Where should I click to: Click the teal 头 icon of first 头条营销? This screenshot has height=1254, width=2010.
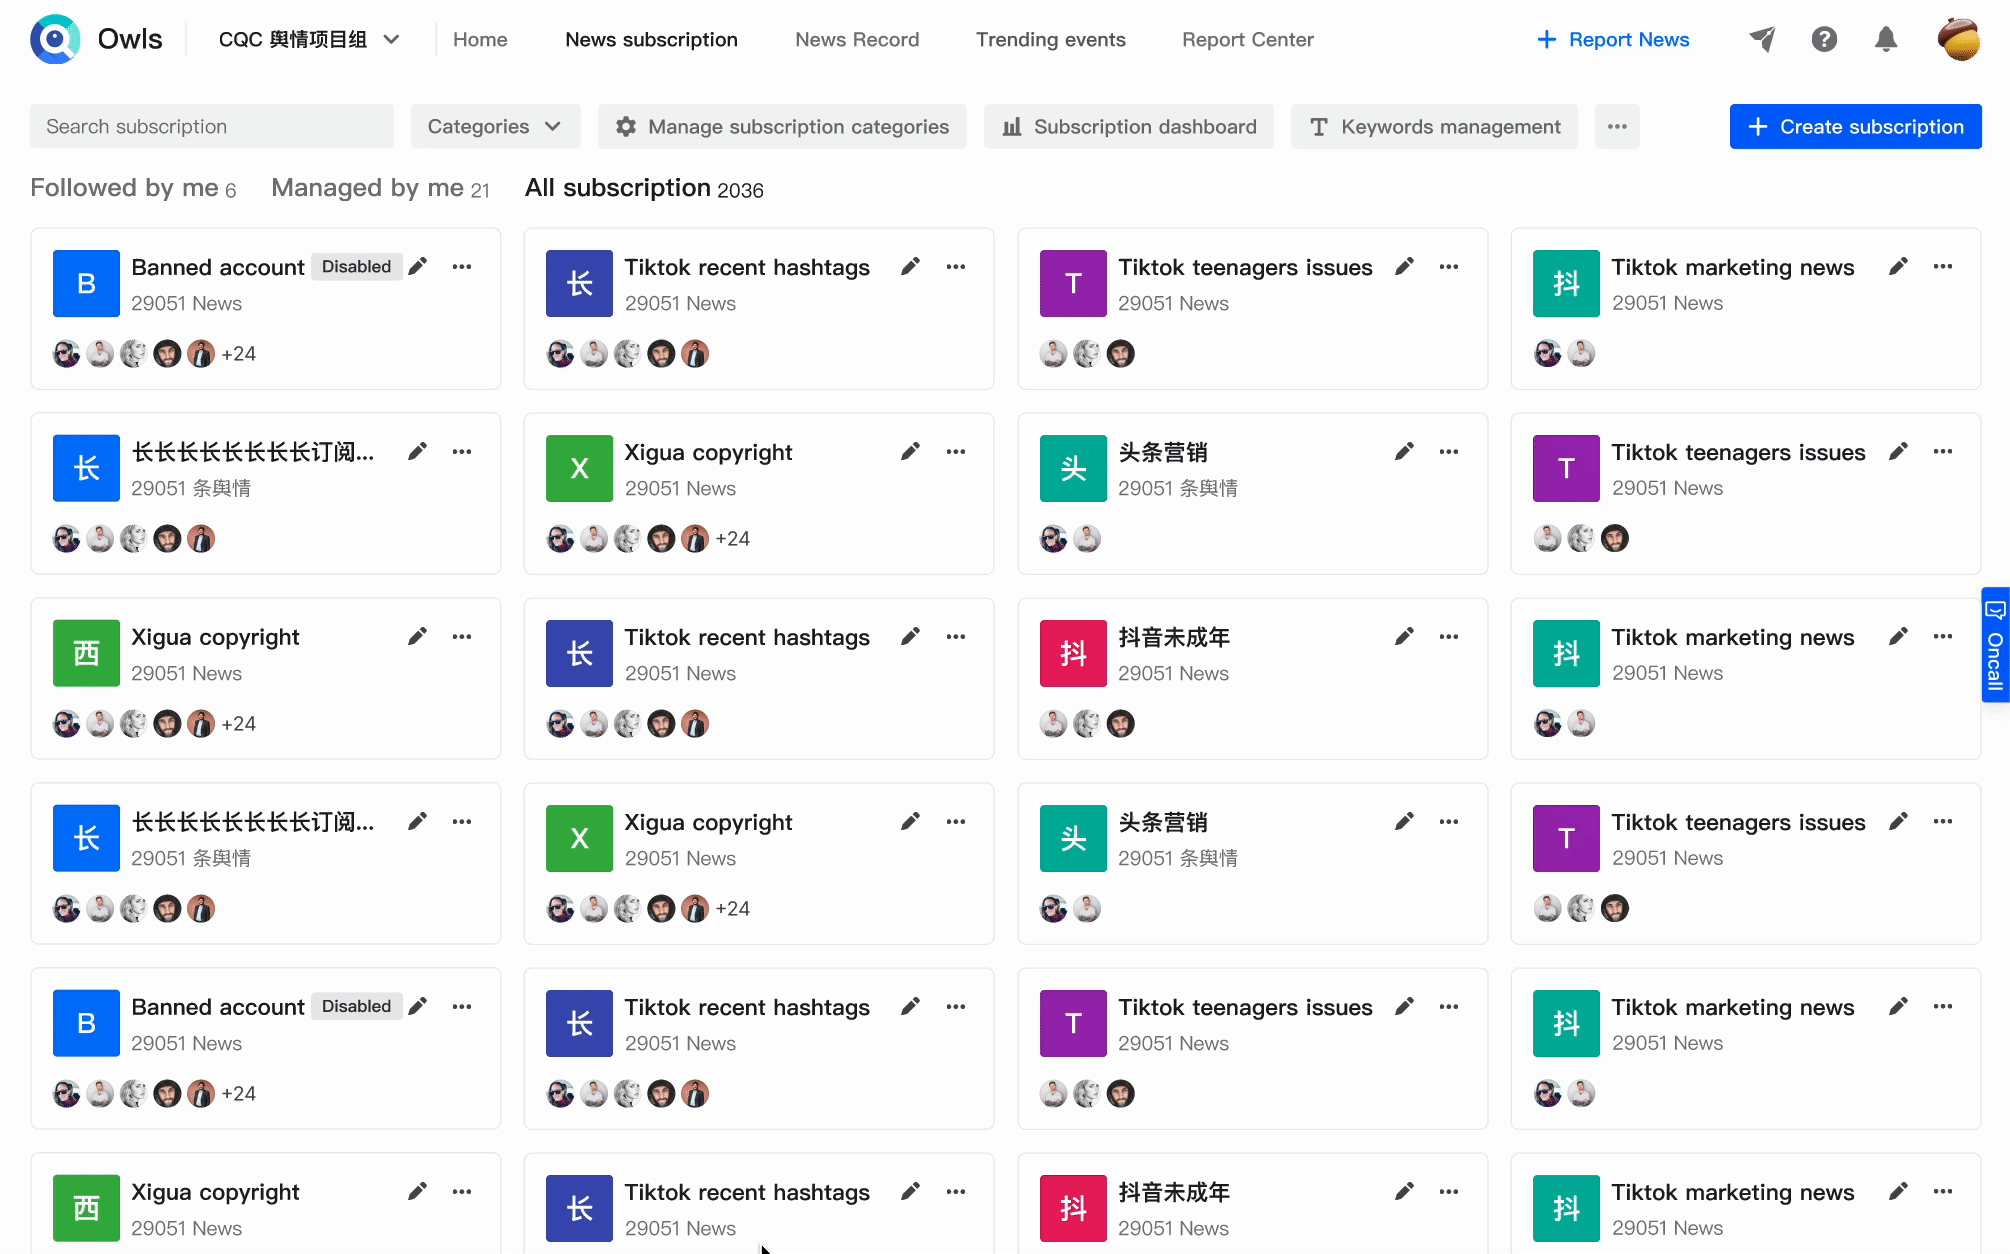1073,468
